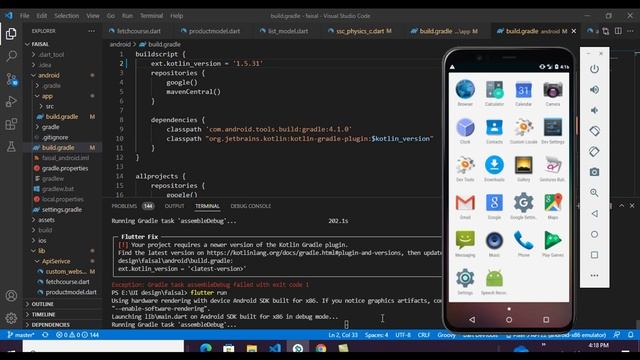Click the UTF-8 encoding status item
Viewport: 640px width, 360px height.
[x=403, y=335]
